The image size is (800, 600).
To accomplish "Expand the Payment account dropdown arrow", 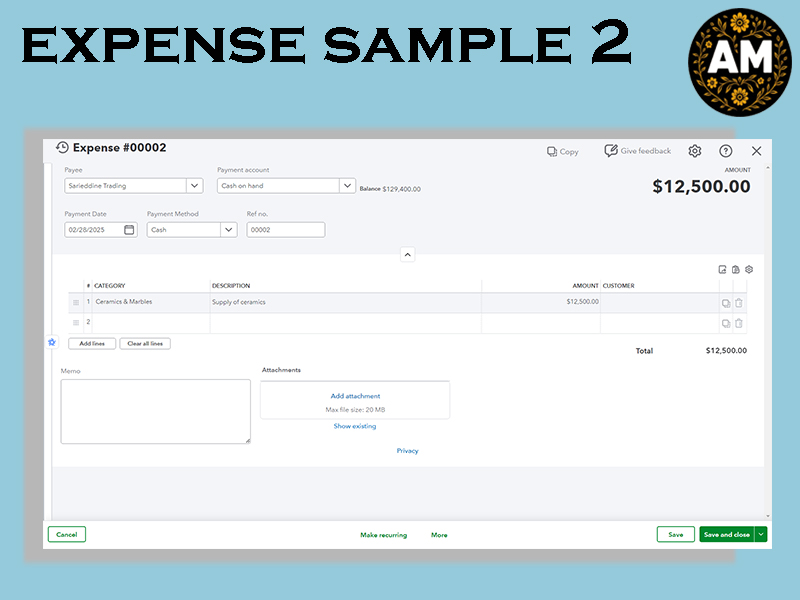I will pyautogui.click(x=347, y=186).
